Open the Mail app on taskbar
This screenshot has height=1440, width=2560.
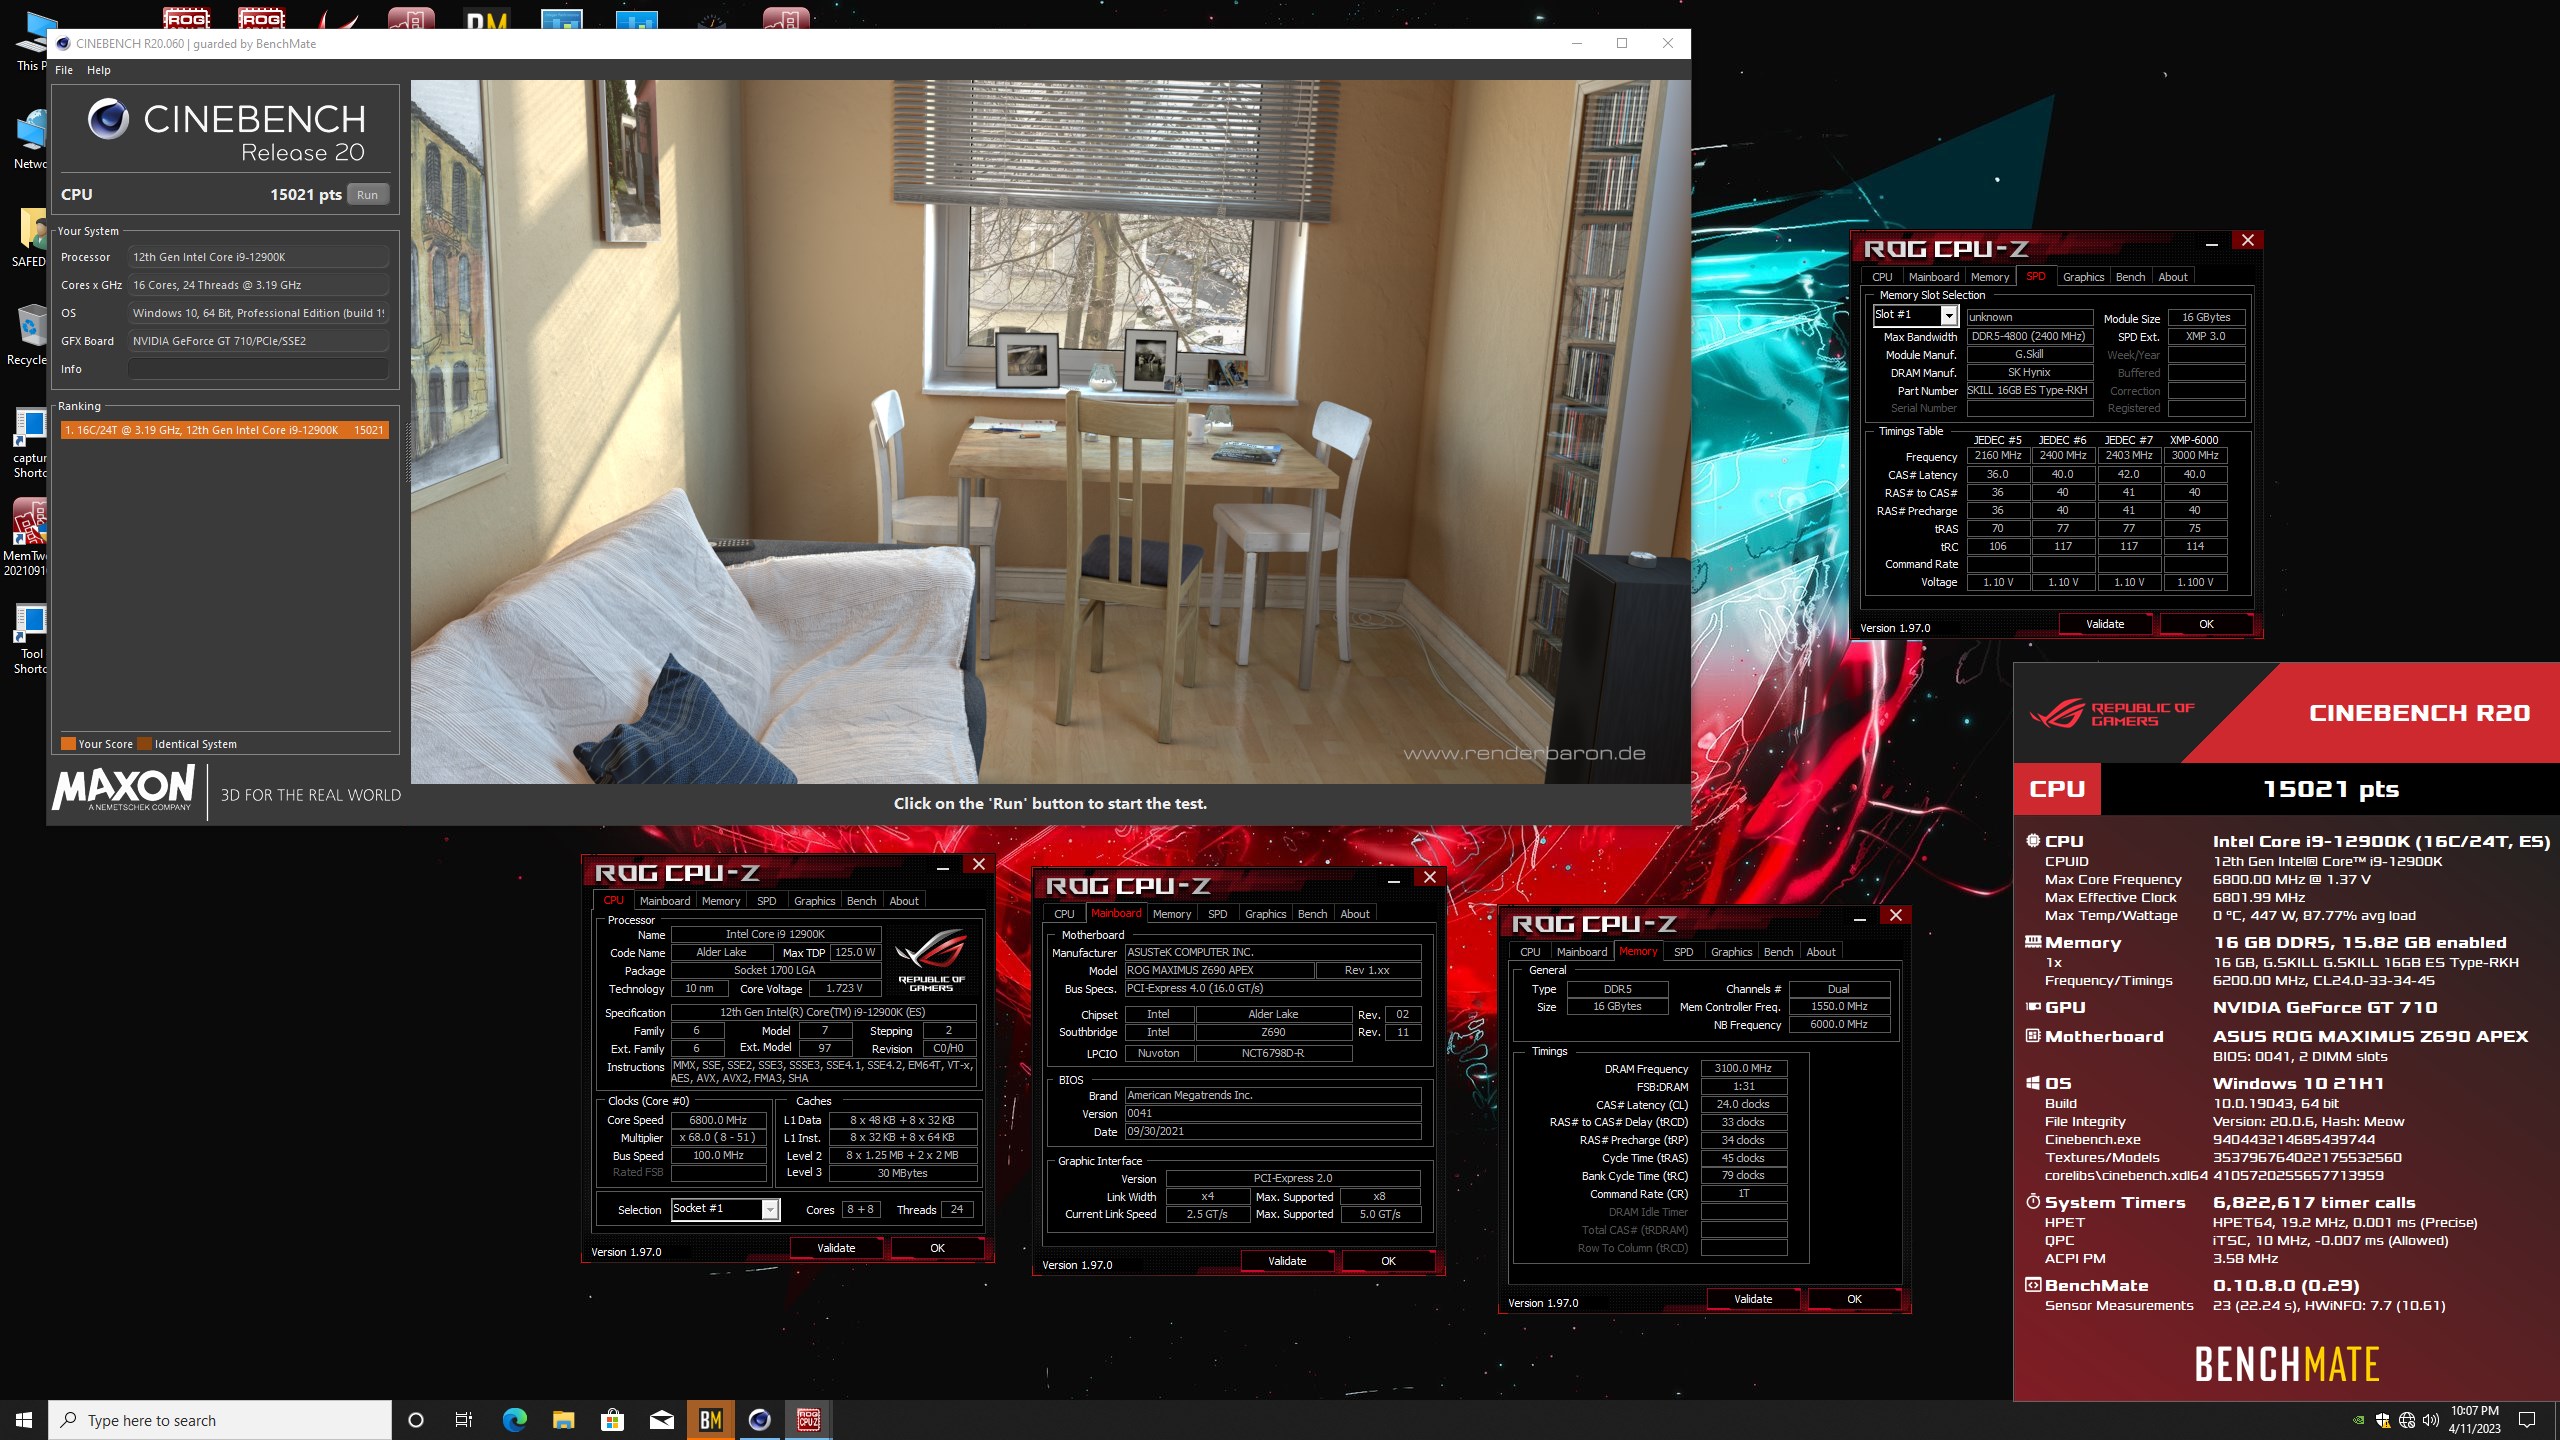(x=661, y=1420)
